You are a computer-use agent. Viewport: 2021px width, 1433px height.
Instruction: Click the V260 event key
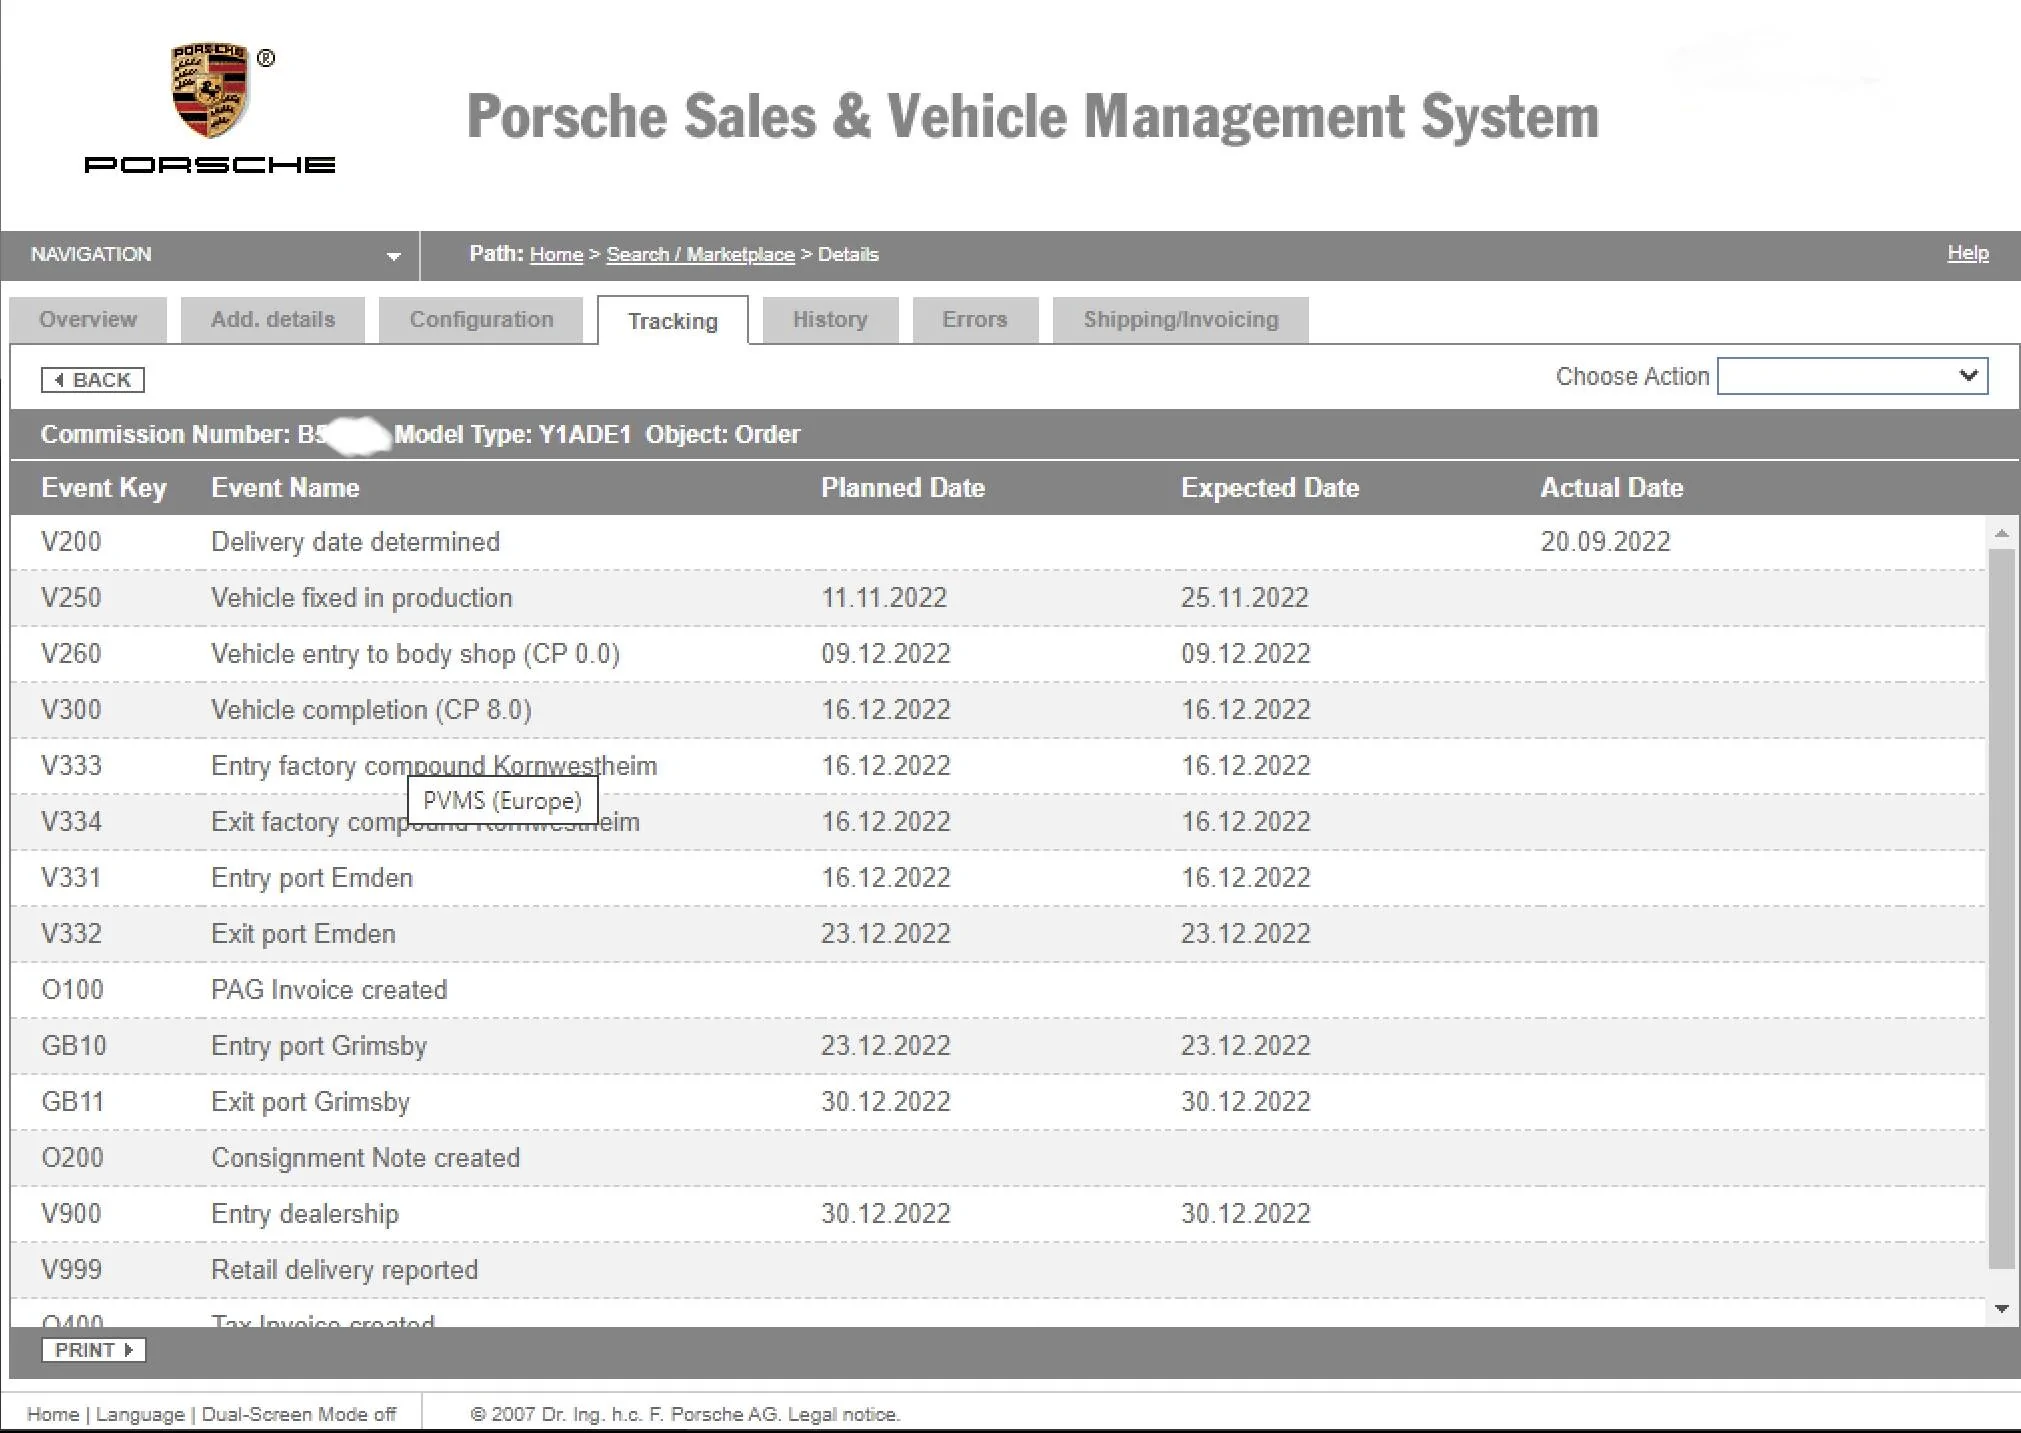click(71, 654)
